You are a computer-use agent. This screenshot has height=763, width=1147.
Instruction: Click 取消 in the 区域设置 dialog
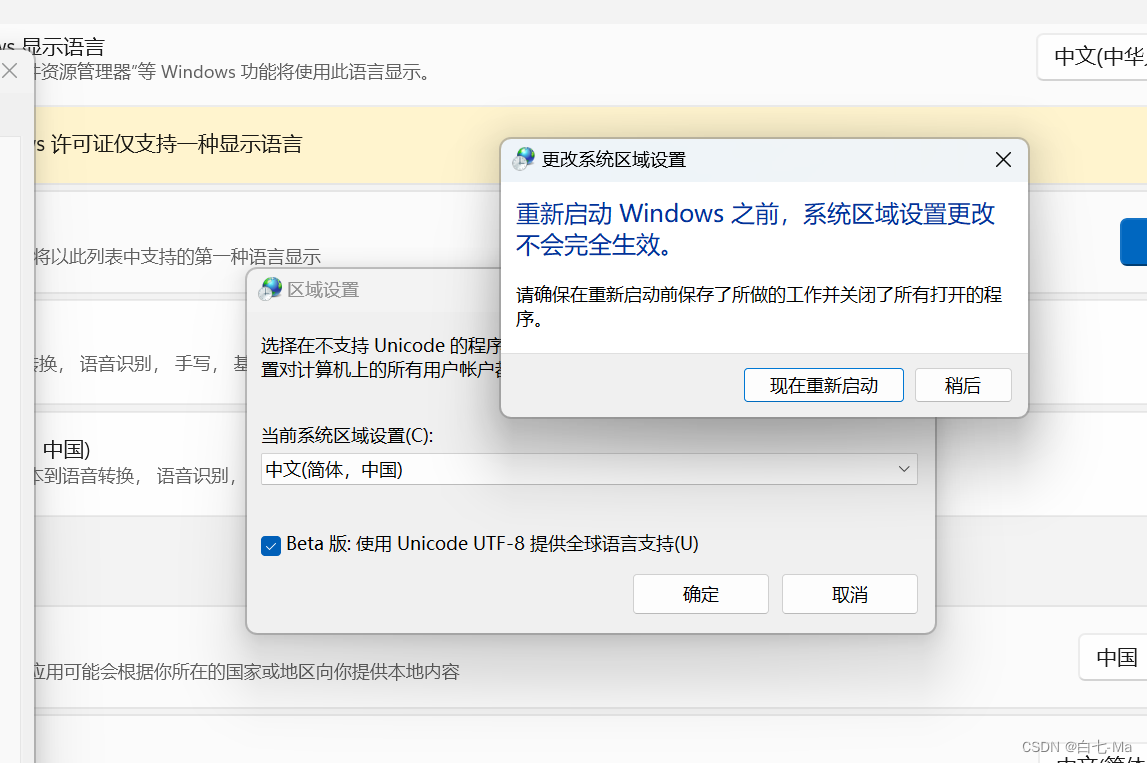[849, 594]
